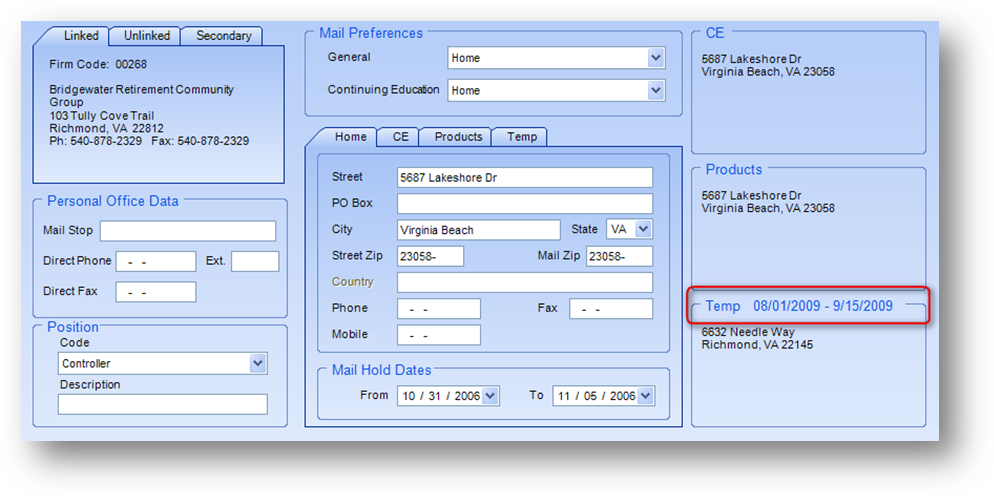Open the Mail Hold From date picker
This screenshot has width=994, height=496.
pos(490,396)
